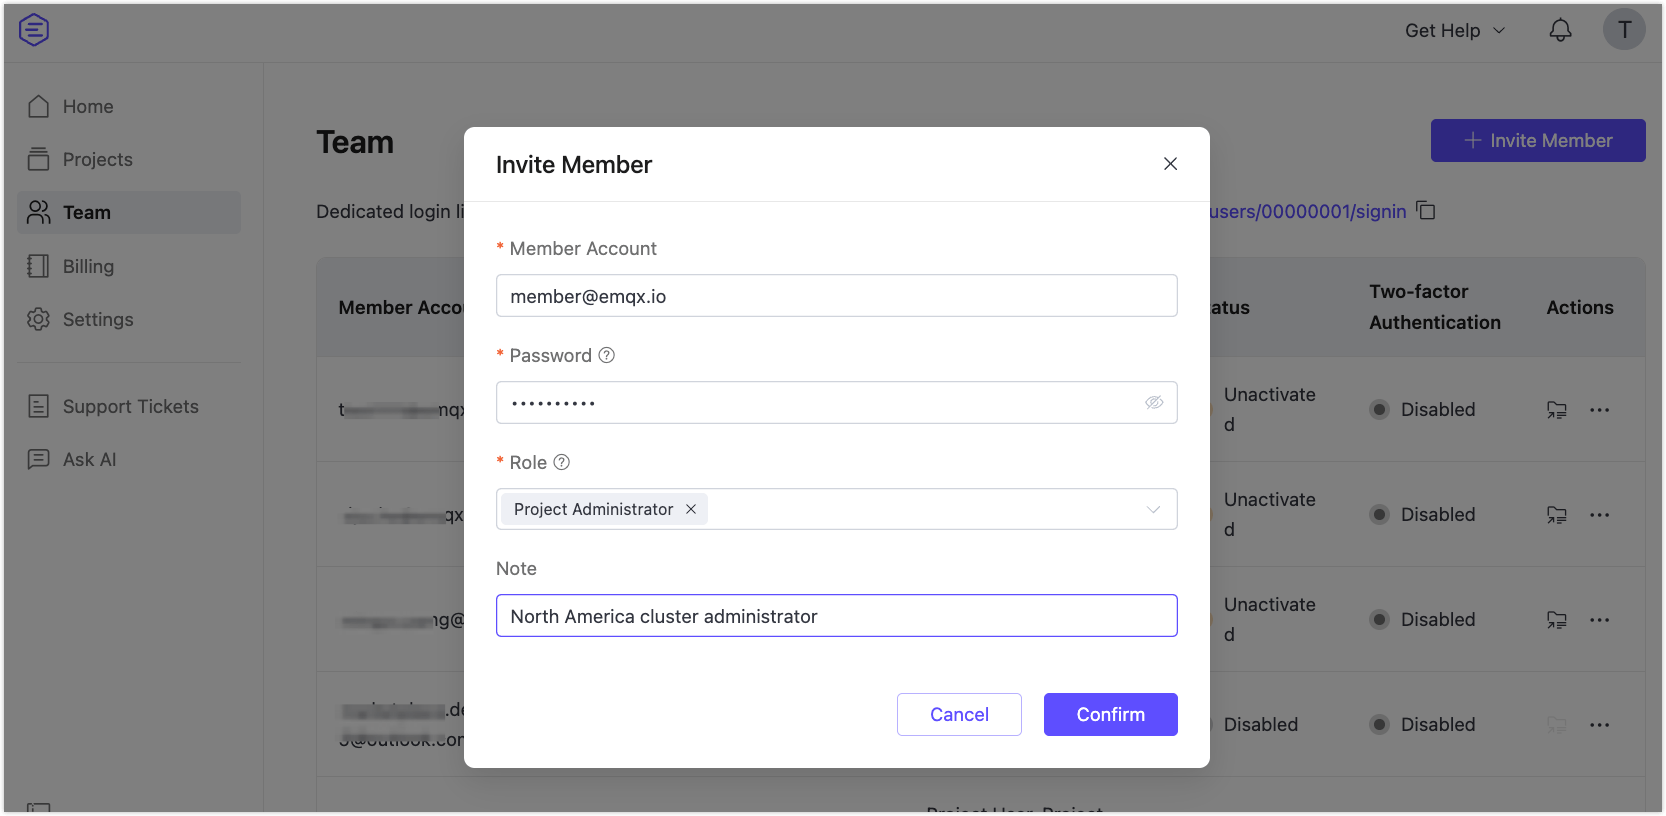Open the Get Help dropdown
This screenshot has height=816, width=1666.
[x=1454, y=30]
